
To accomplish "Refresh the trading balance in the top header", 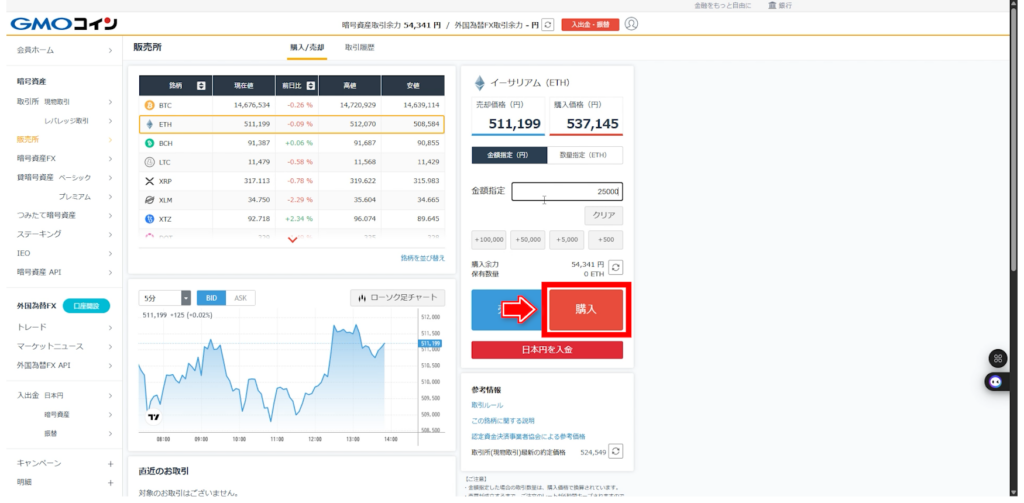I will [547, 24].
